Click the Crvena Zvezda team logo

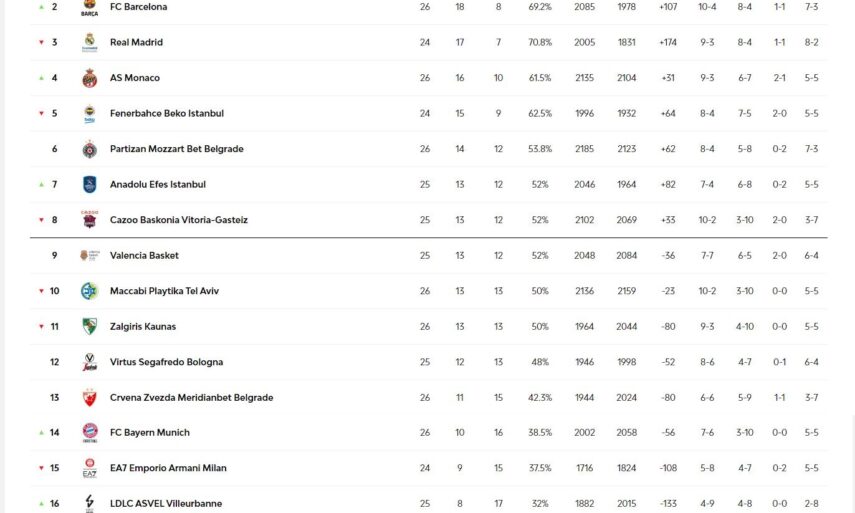click(x=89, y=398)
